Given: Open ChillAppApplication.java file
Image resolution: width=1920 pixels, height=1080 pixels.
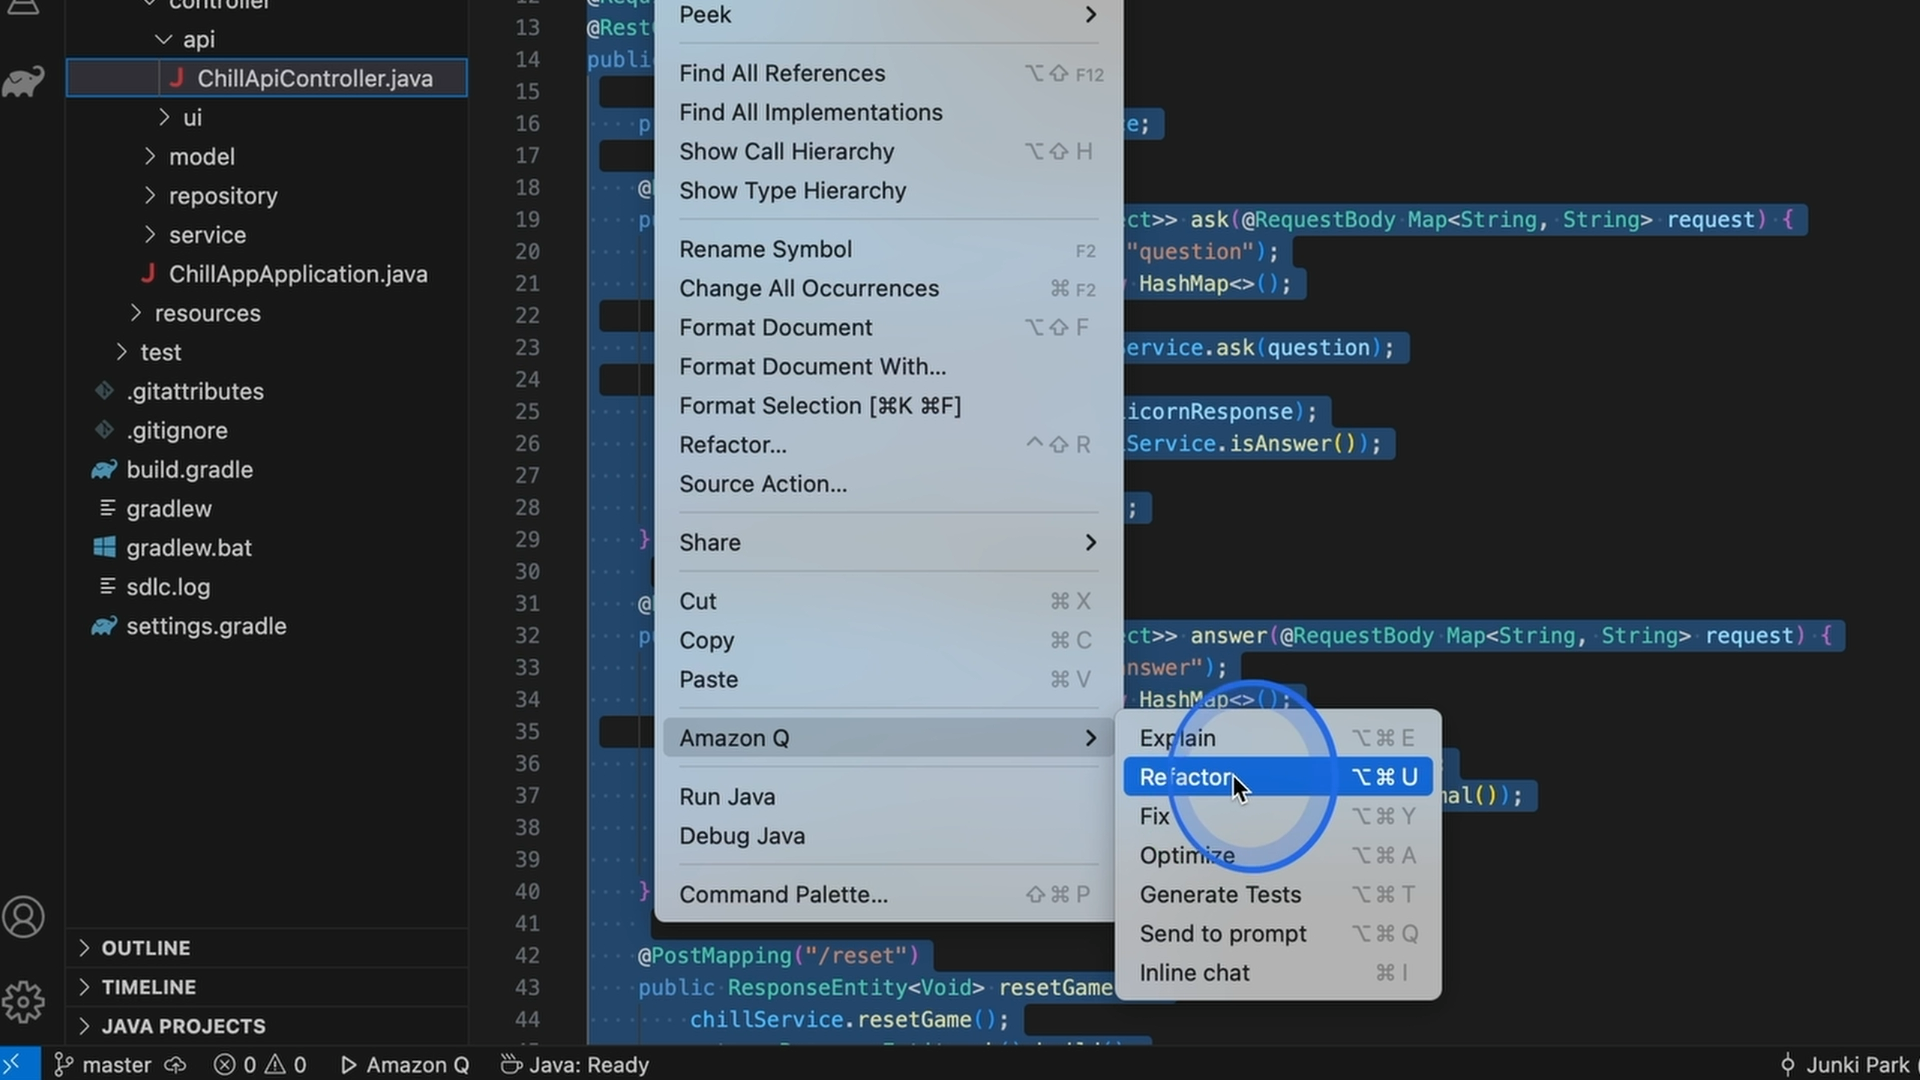Looking at the screenshot, I should click(x=297, y=274).
